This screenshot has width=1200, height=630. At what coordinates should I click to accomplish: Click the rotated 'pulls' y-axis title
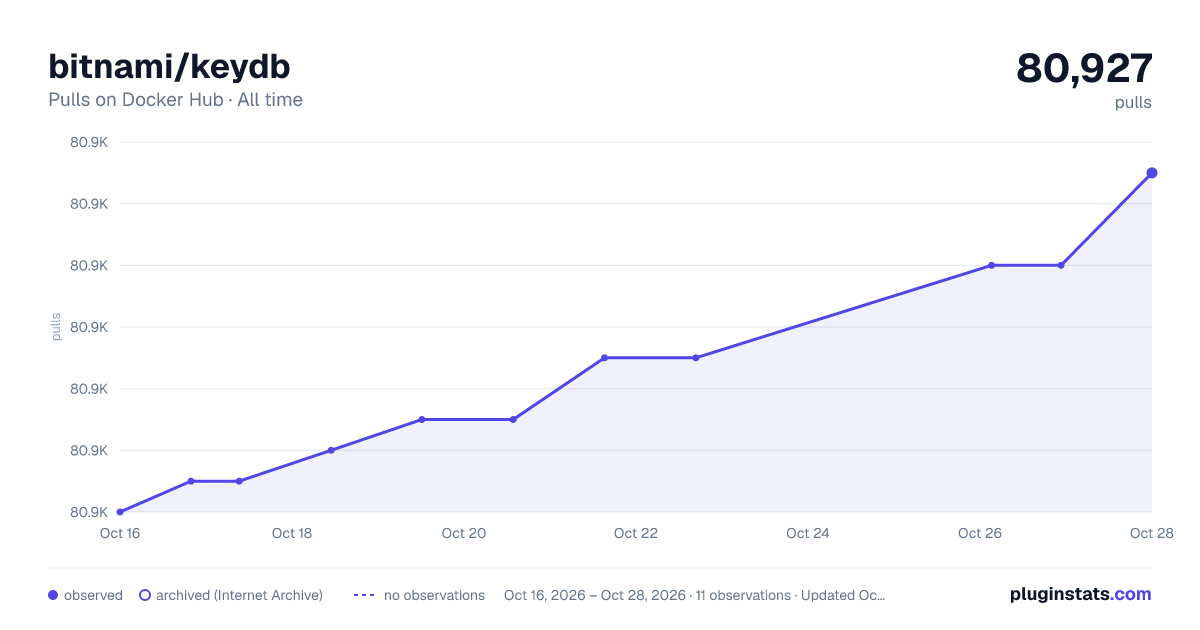click(56, 327)
